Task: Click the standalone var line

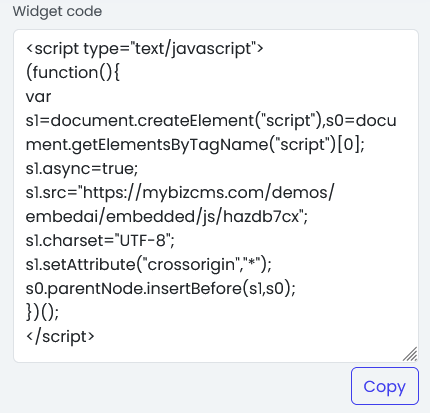Action: point(38,97)
